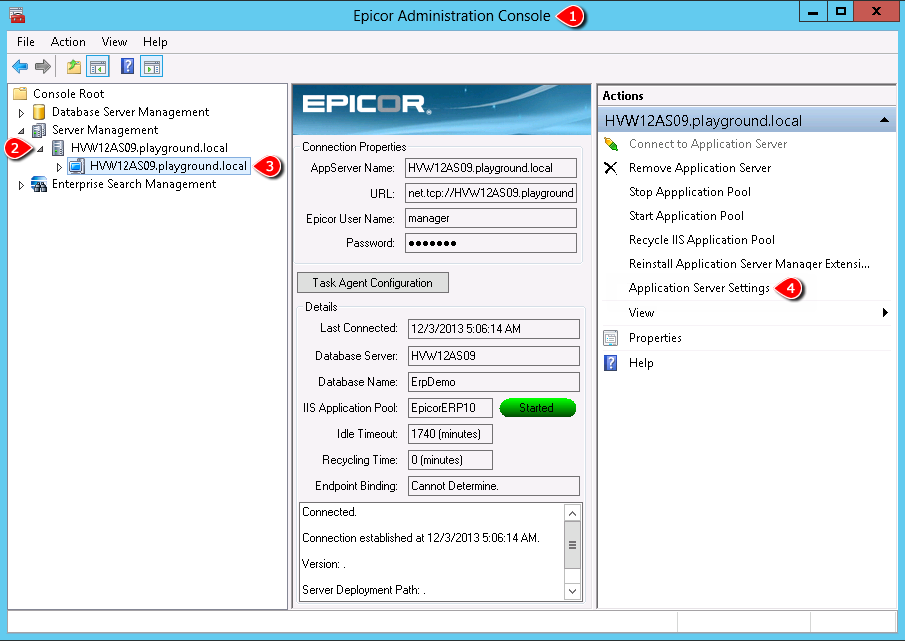The width and height of the screenshot is (905, 641).
Task: Click the Endpoint Binding field
Action: 493,486
